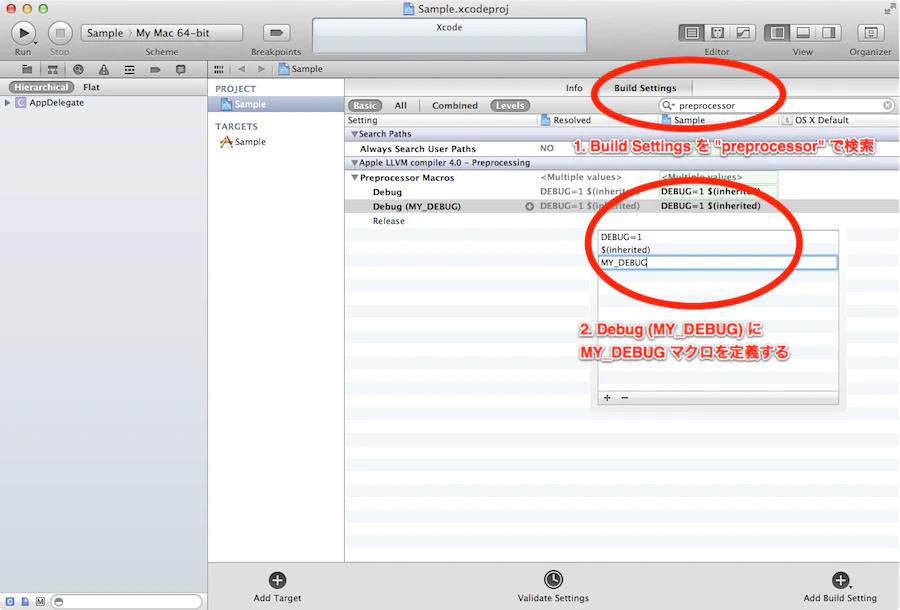Clear the preprocessor search text
The image size is (900, 610).
[x=887, y=106]
